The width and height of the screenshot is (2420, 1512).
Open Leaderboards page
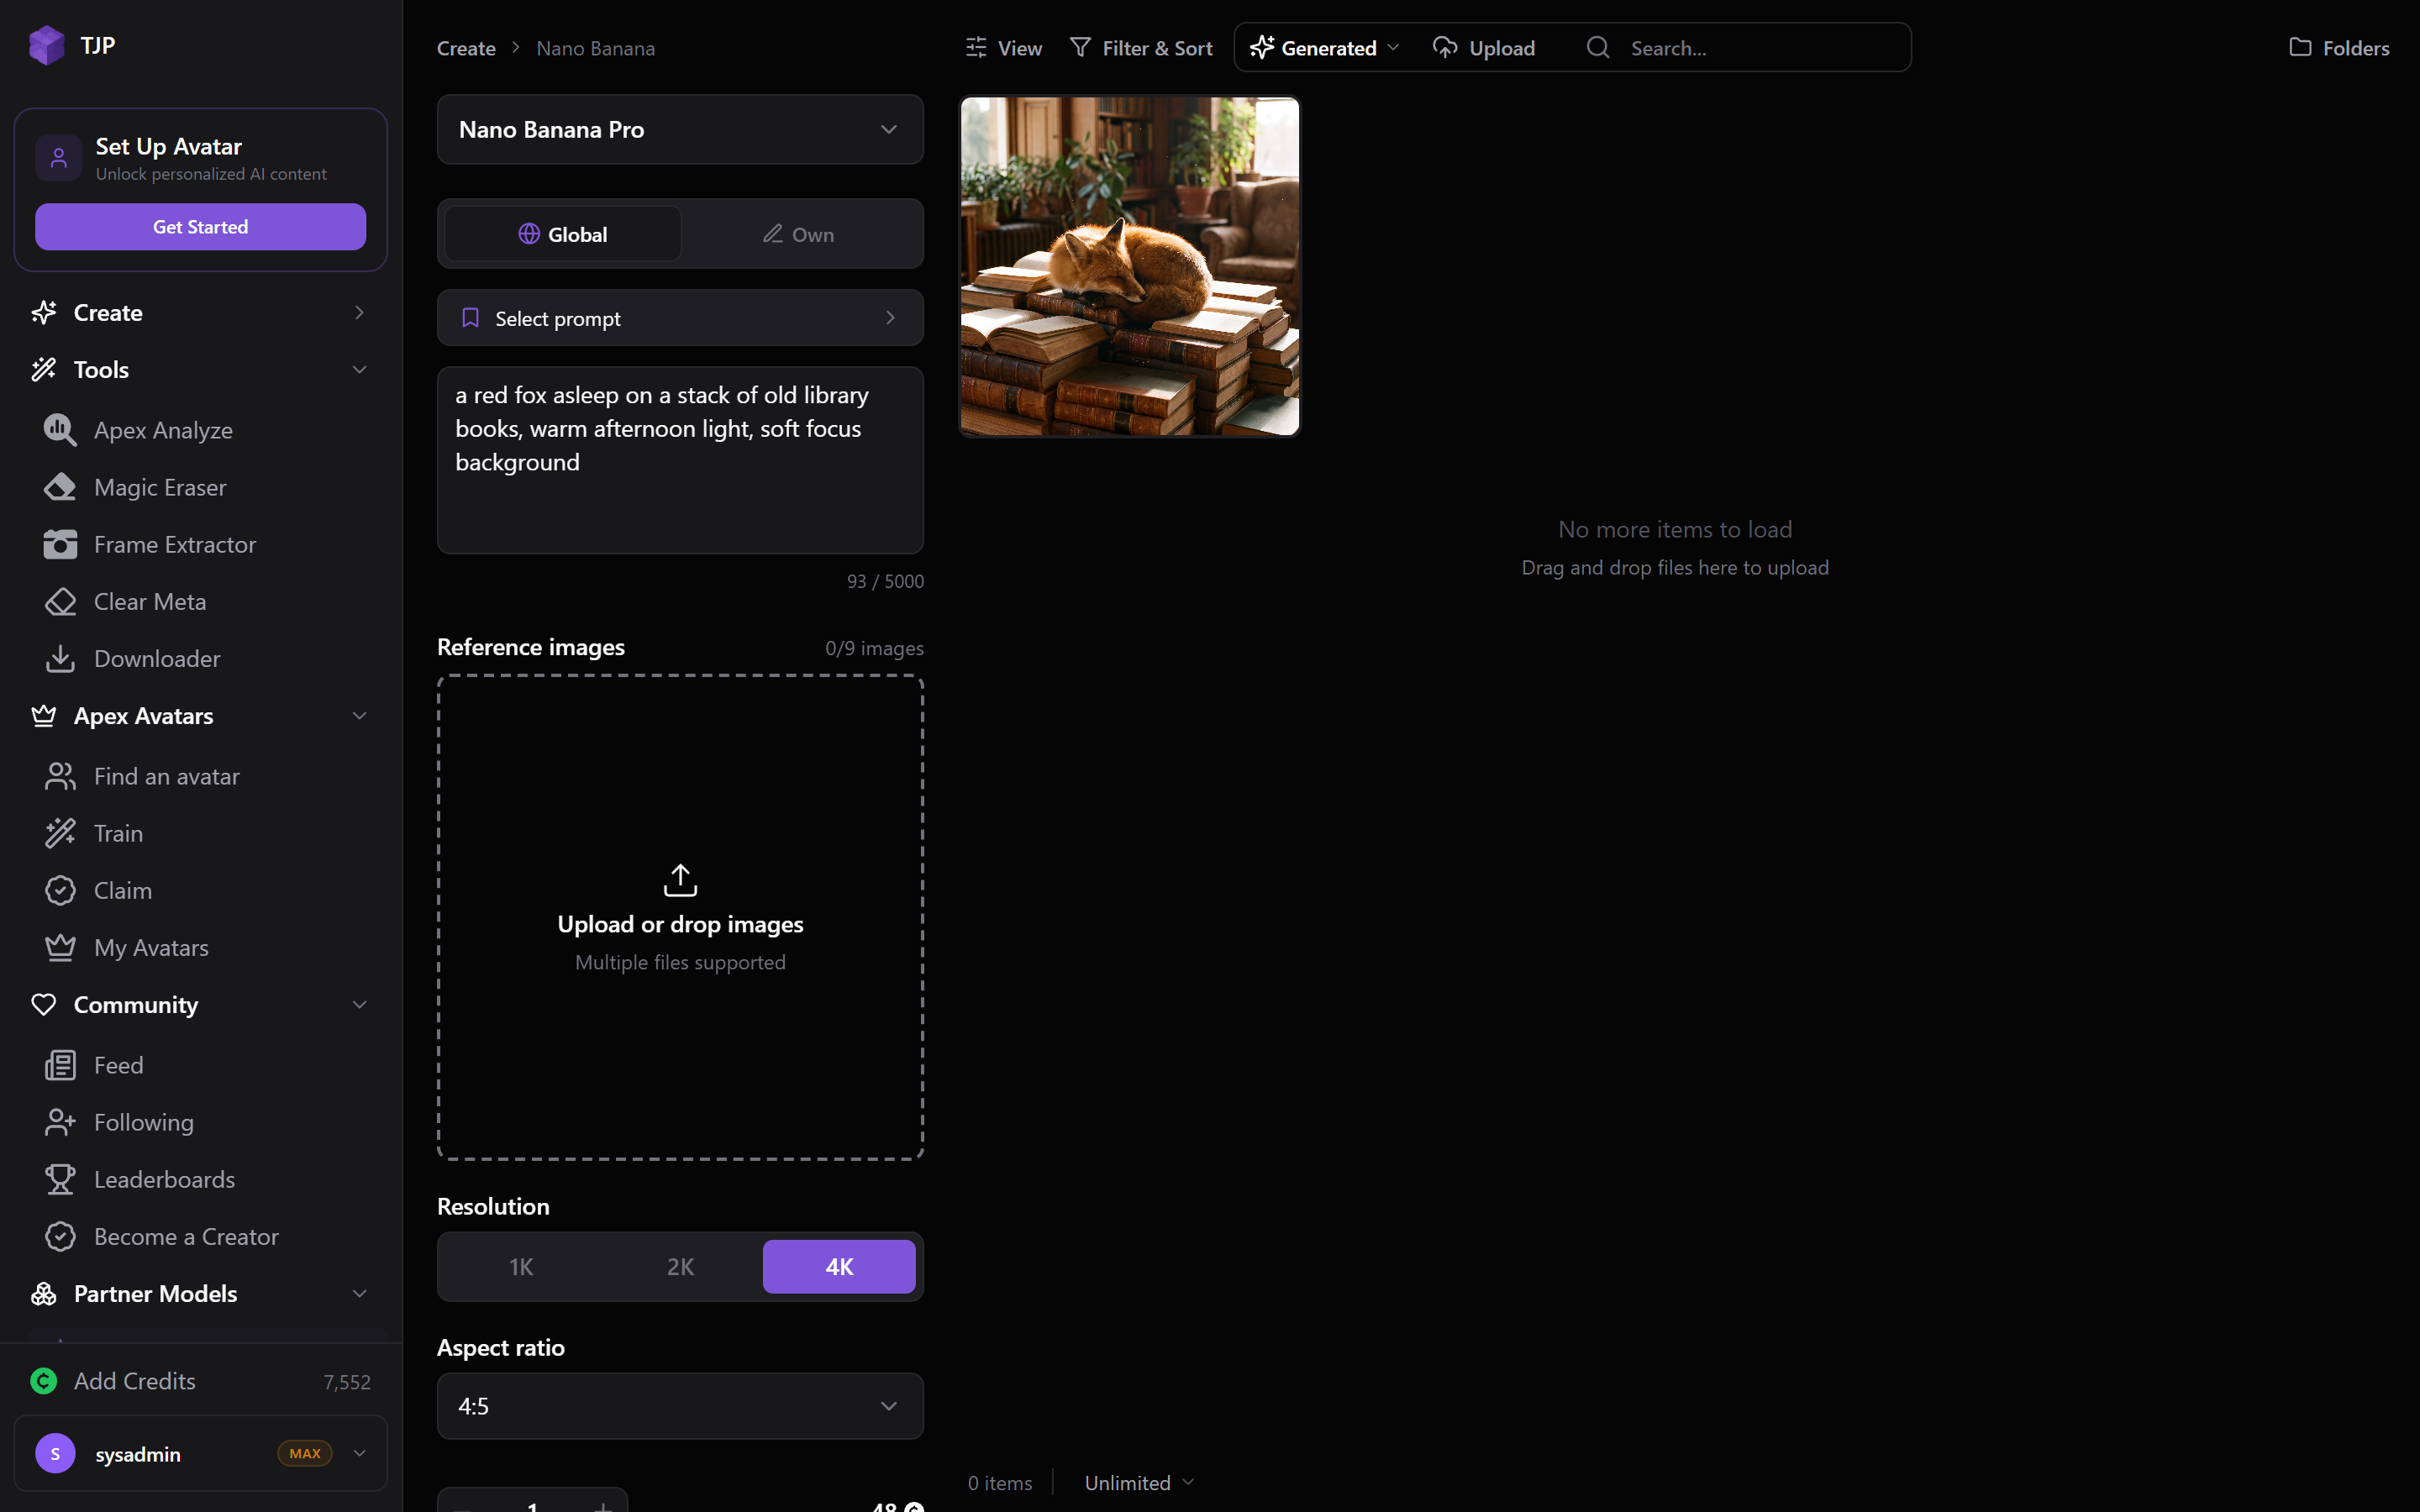point(164,1179)
